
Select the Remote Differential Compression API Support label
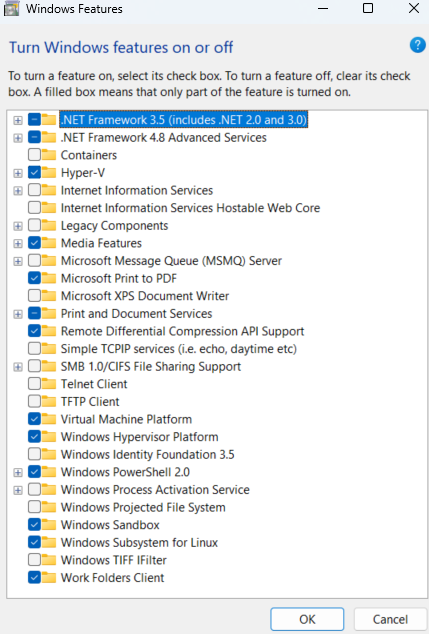[x=182, y=331]
